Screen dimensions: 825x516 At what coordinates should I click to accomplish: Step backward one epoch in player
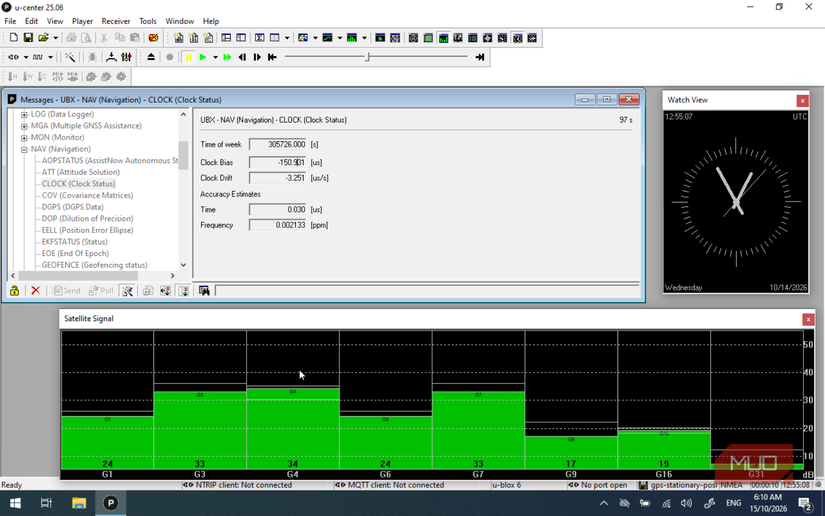[x=242, y=57]
